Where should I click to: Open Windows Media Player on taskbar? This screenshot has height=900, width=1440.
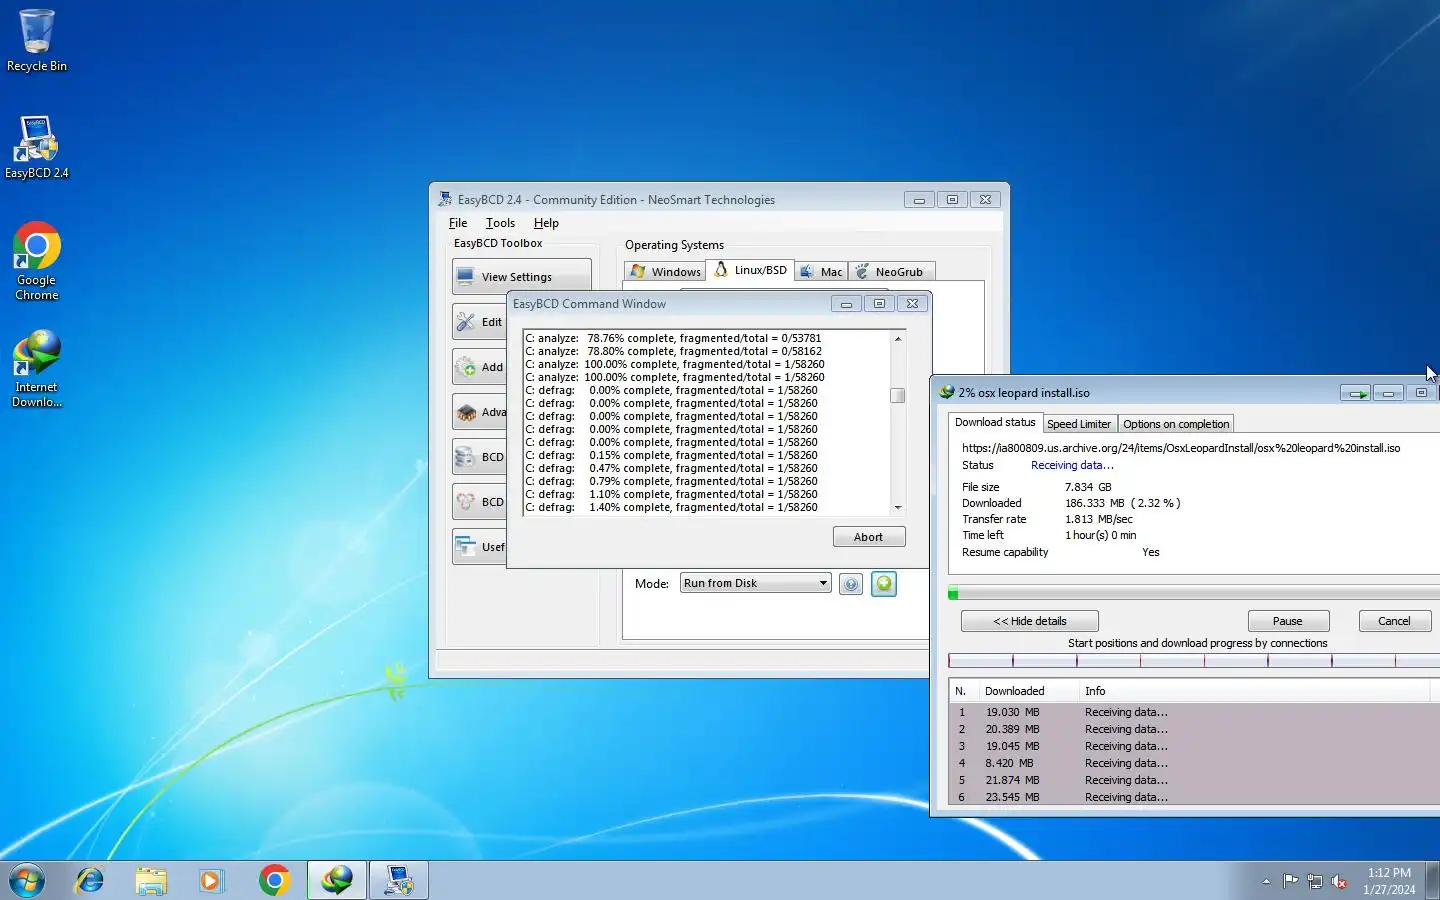click(211, 880)
